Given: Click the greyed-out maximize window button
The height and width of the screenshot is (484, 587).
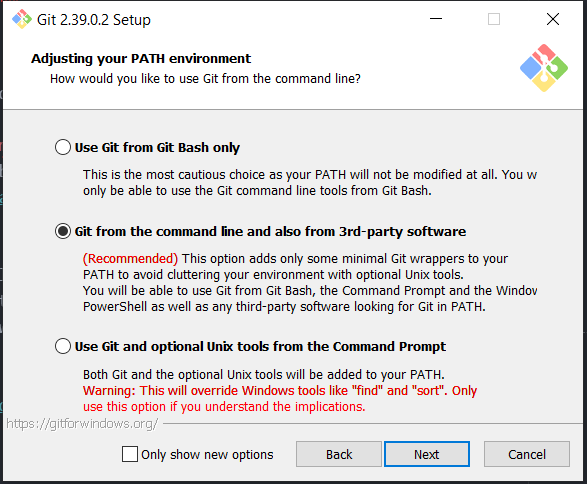Looking at the screenshot, I should click(494, 19).
